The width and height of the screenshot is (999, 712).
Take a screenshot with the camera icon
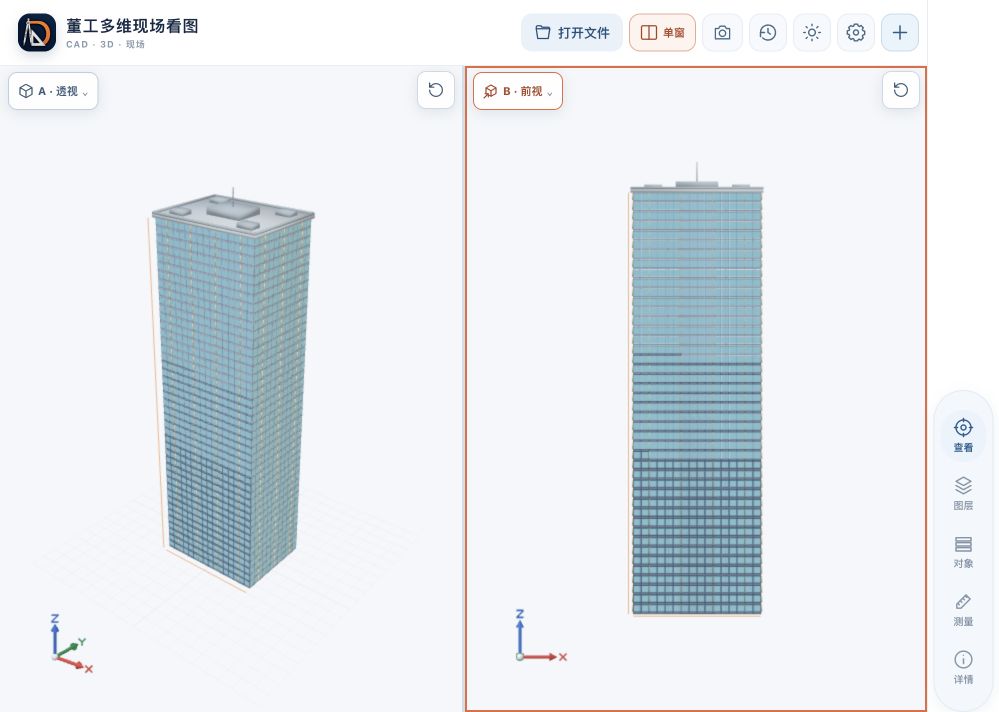722,32
